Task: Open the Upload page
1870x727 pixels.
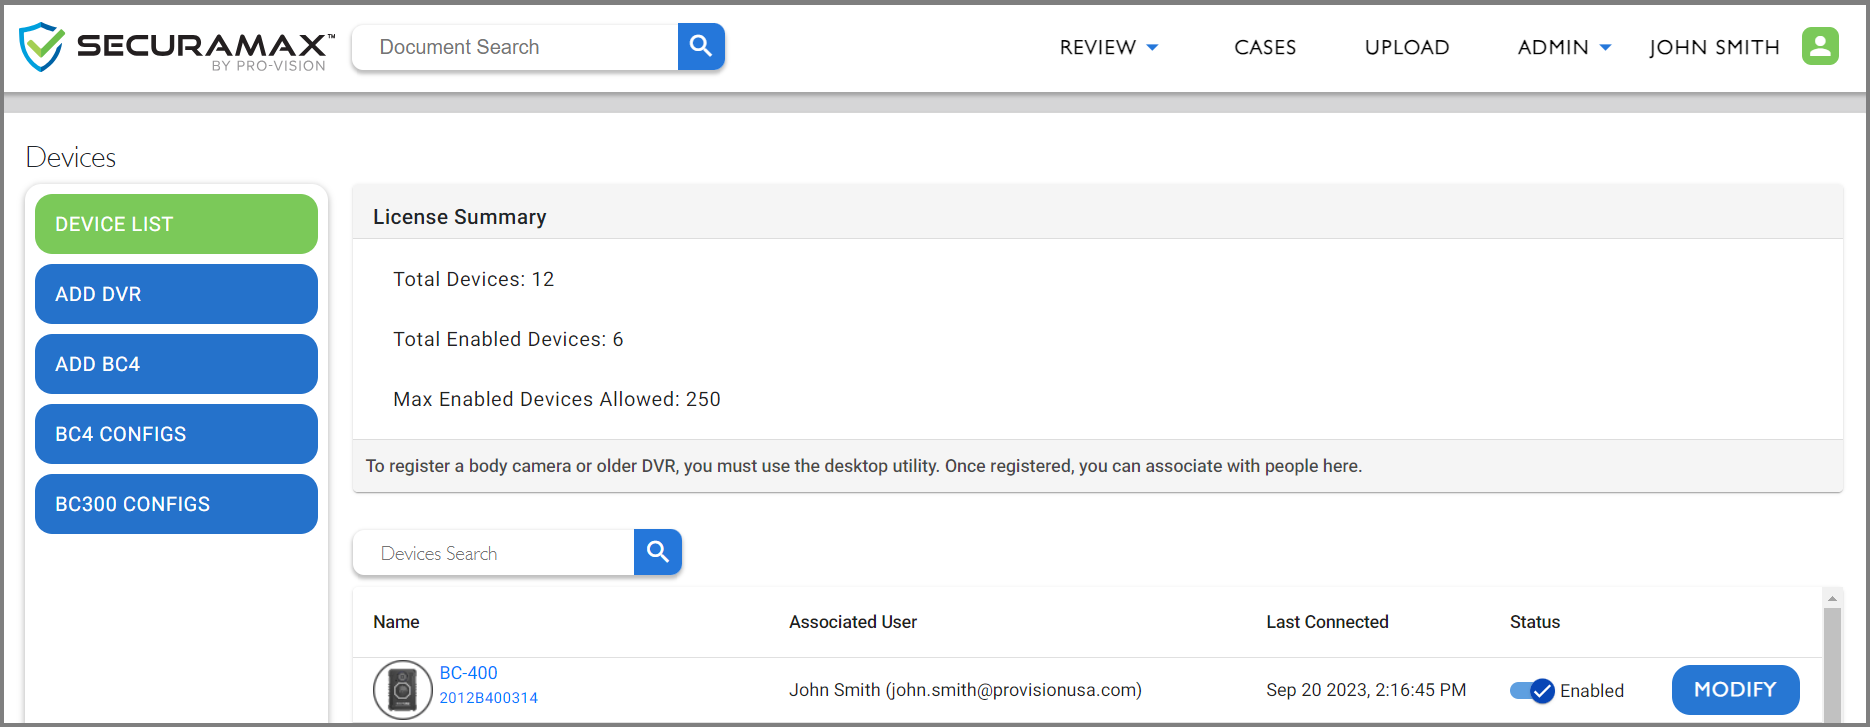Action: pos(1407,47)
